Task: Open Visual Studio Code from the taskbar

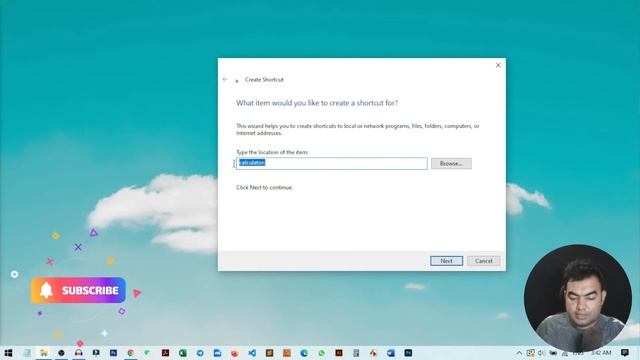Action: point(252,353)
